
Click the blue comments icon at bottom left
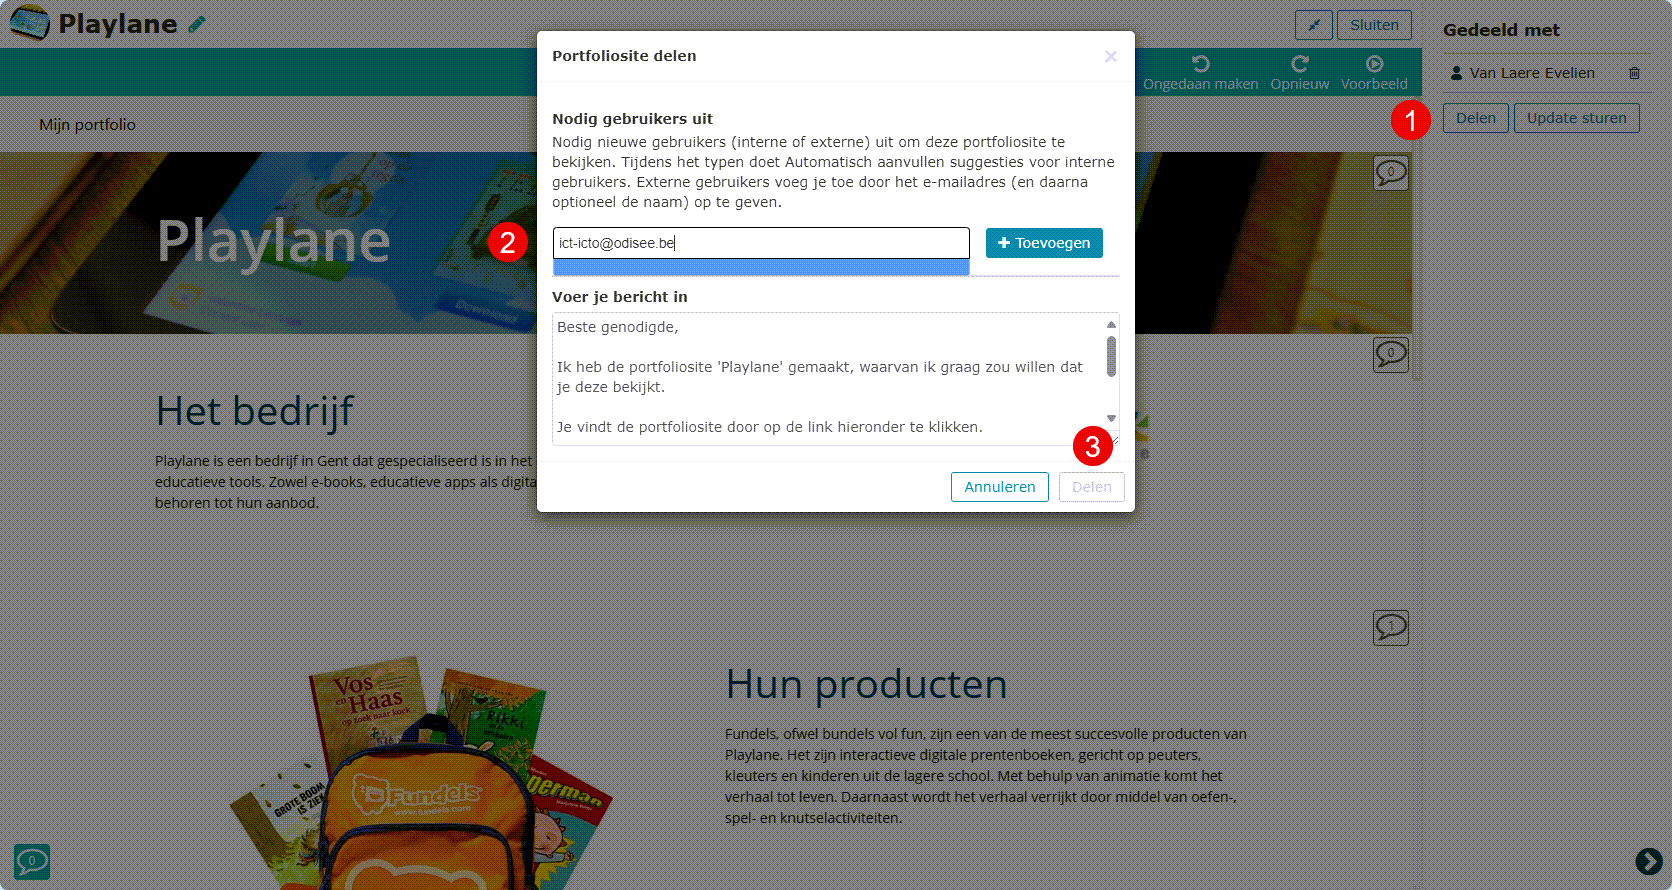point(32,861)
